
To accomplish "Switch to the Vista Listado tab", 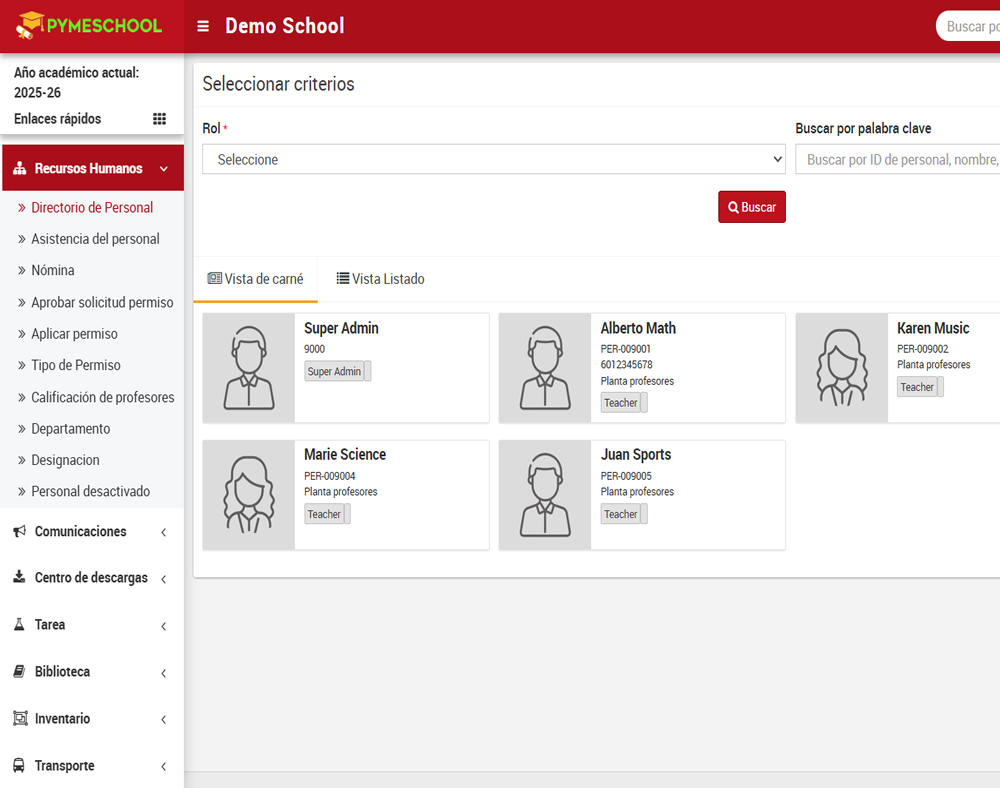I will click(380, 279).
